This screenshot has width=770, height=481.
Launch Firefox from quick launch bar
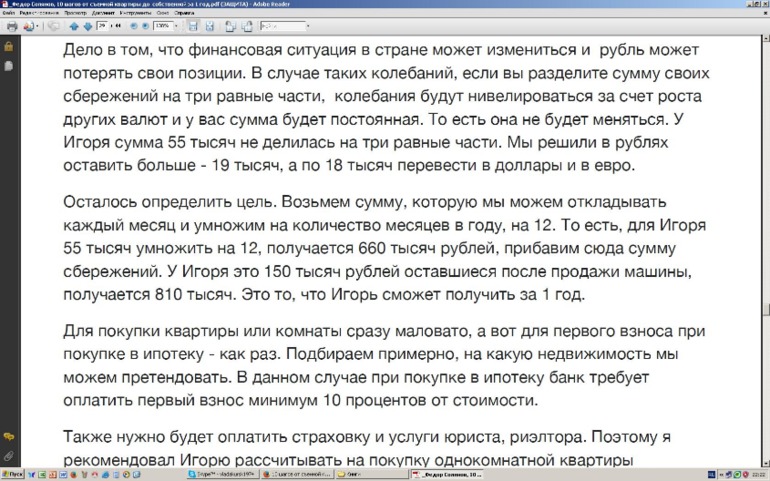coord(74,475)
